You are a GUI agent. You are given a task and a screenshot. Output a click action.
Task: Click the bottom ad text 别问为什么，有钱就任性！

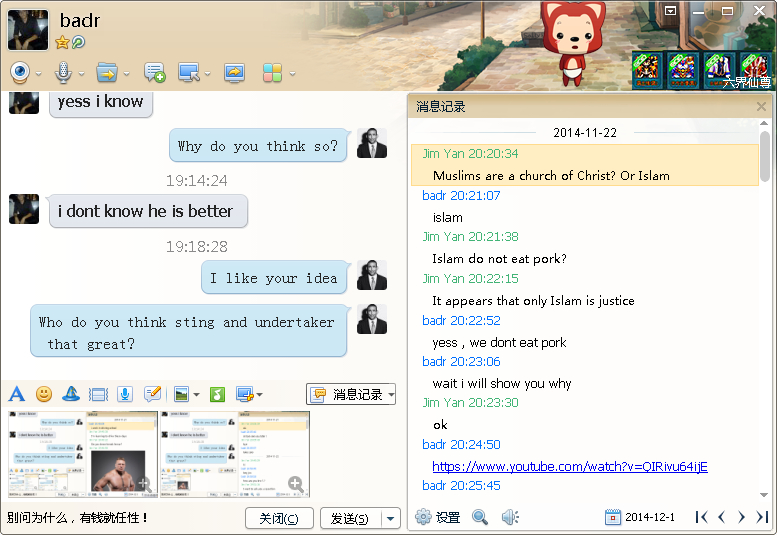pyautogui.click(x=77, y=518)
